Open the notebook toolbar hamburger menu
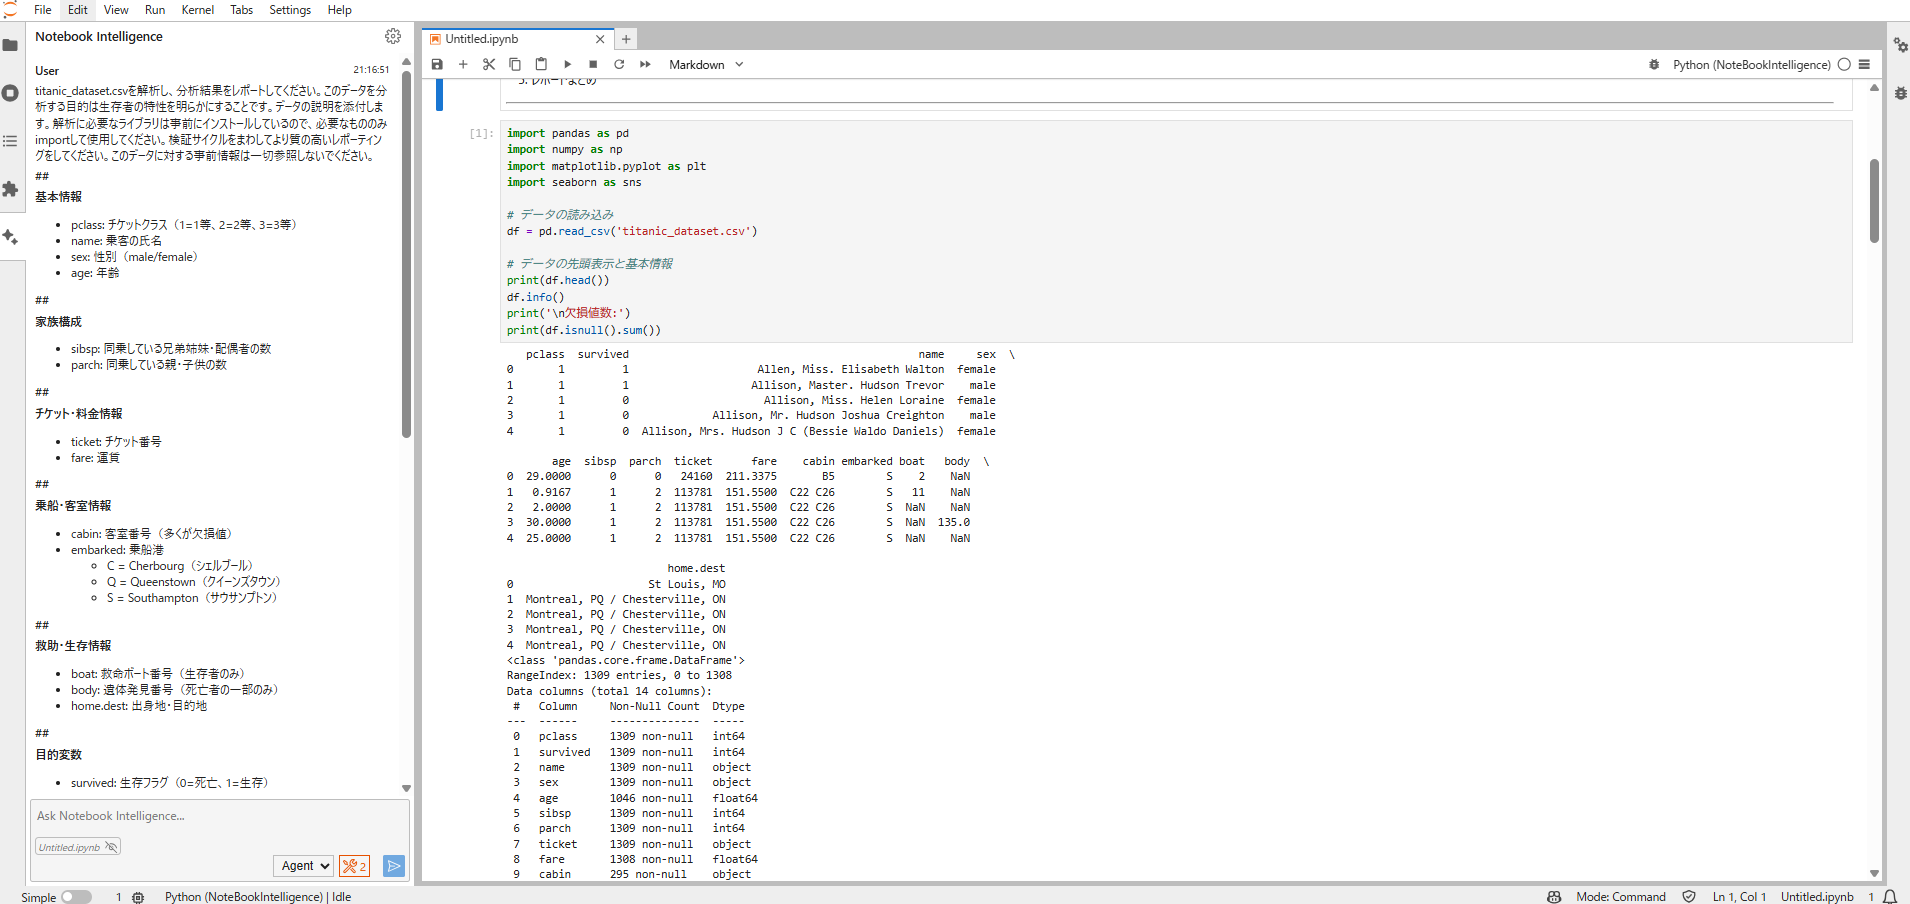1910x904 pixels. [x=1864, y=64]
